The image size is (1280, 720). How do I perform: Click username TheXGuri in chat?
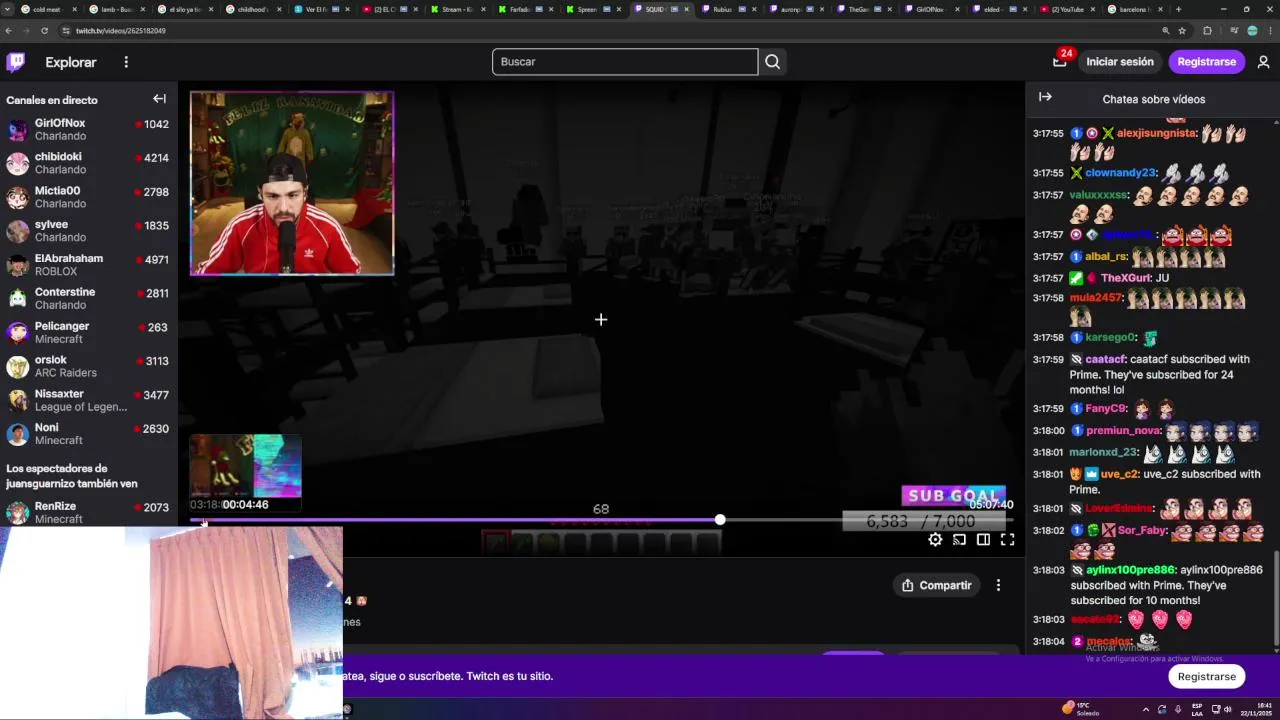point(1125,278)
